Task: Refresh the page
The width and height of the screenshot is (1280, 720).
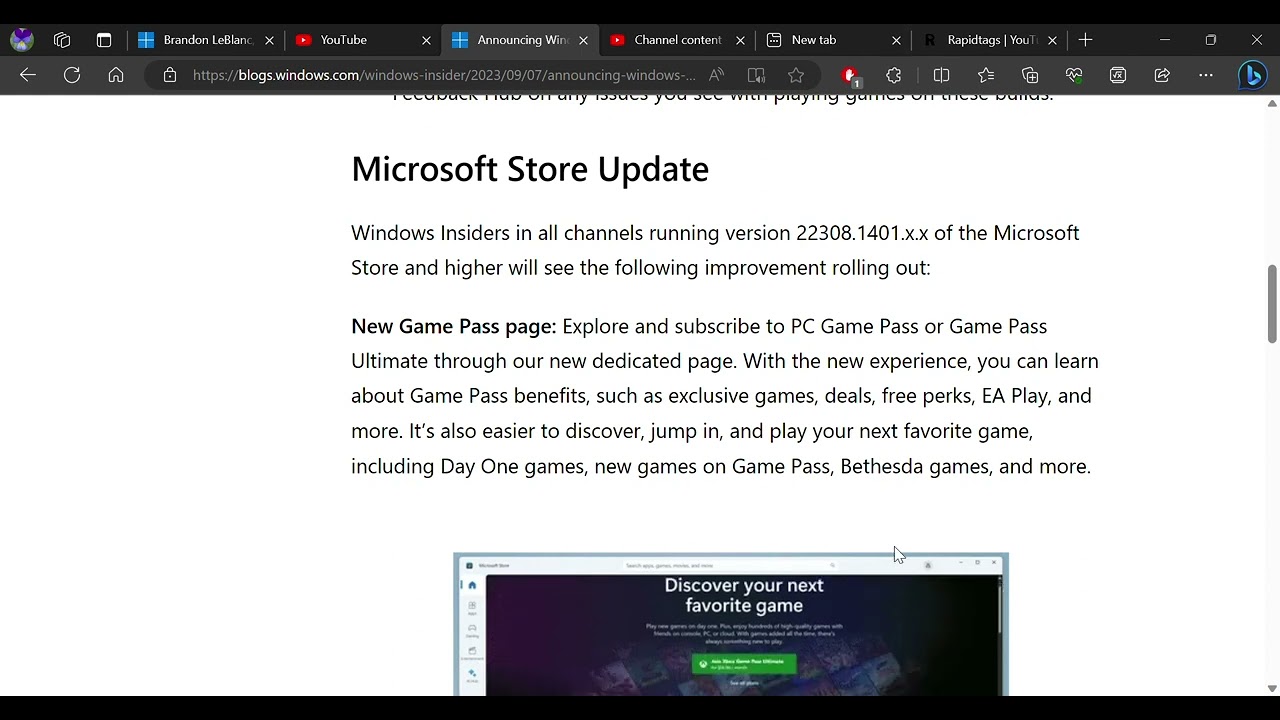Action: click(x=72, y=75)
